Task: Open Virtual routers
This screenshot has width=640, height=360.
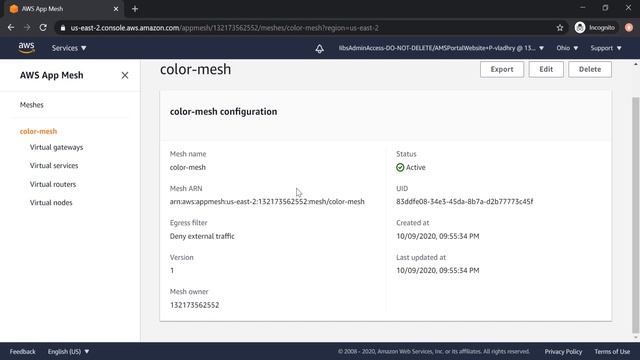Action: click(53, 184)
